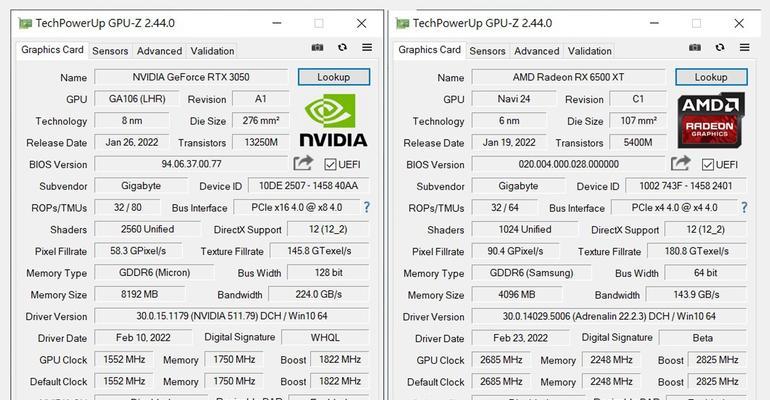Minimize the right GPU-Z window
This screenshot has width=770, height=400.
coord(654,23)
